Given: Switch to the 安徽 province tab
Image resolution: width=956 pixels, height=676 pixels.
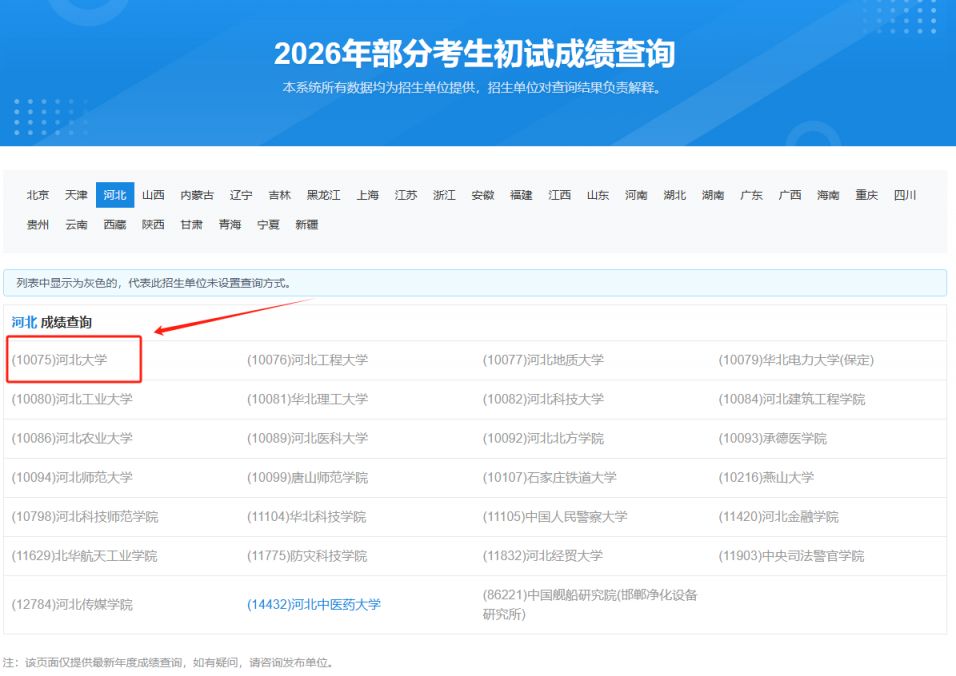Looking at the screenshot, I should coord(482,195).
